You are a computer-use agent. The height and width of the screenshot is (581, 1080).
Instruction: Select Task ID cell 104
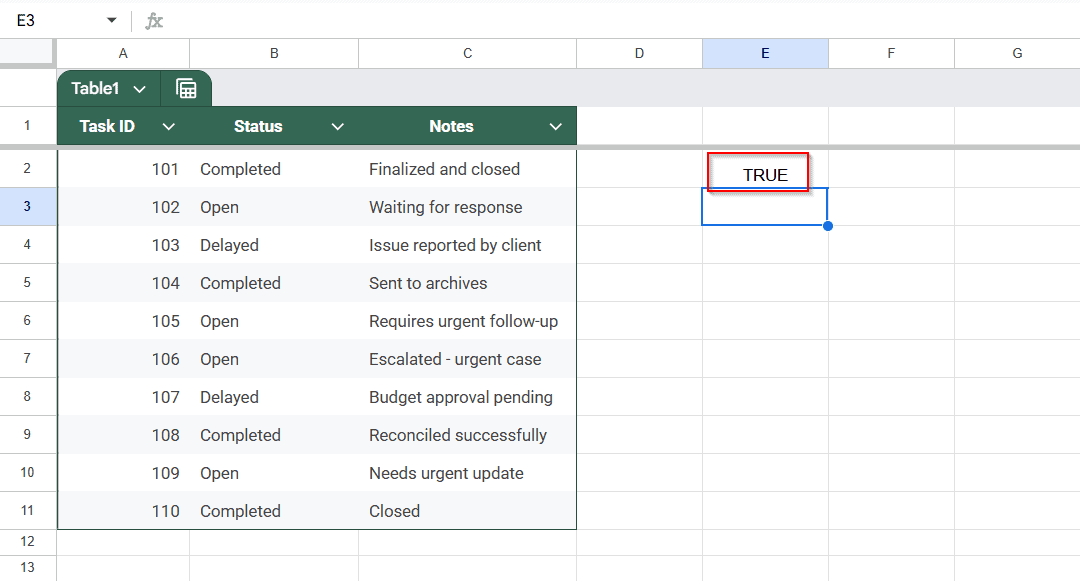(x=123, y=283)
